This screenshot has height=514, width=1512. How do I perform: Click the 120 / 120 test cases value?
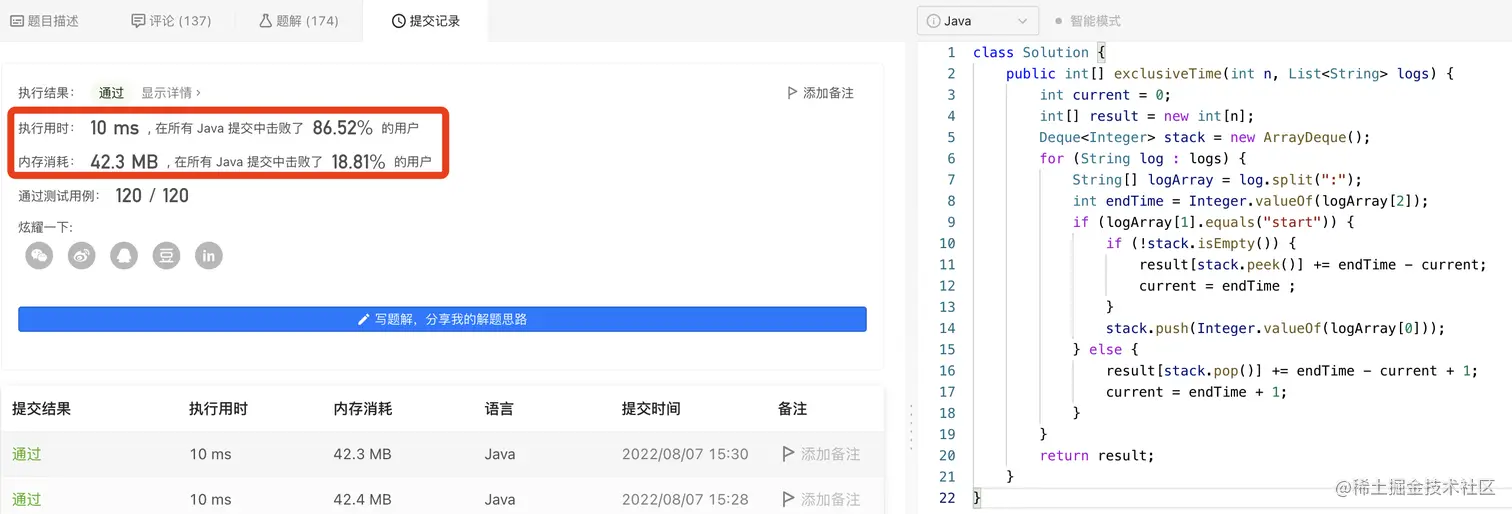coord(152,195)
